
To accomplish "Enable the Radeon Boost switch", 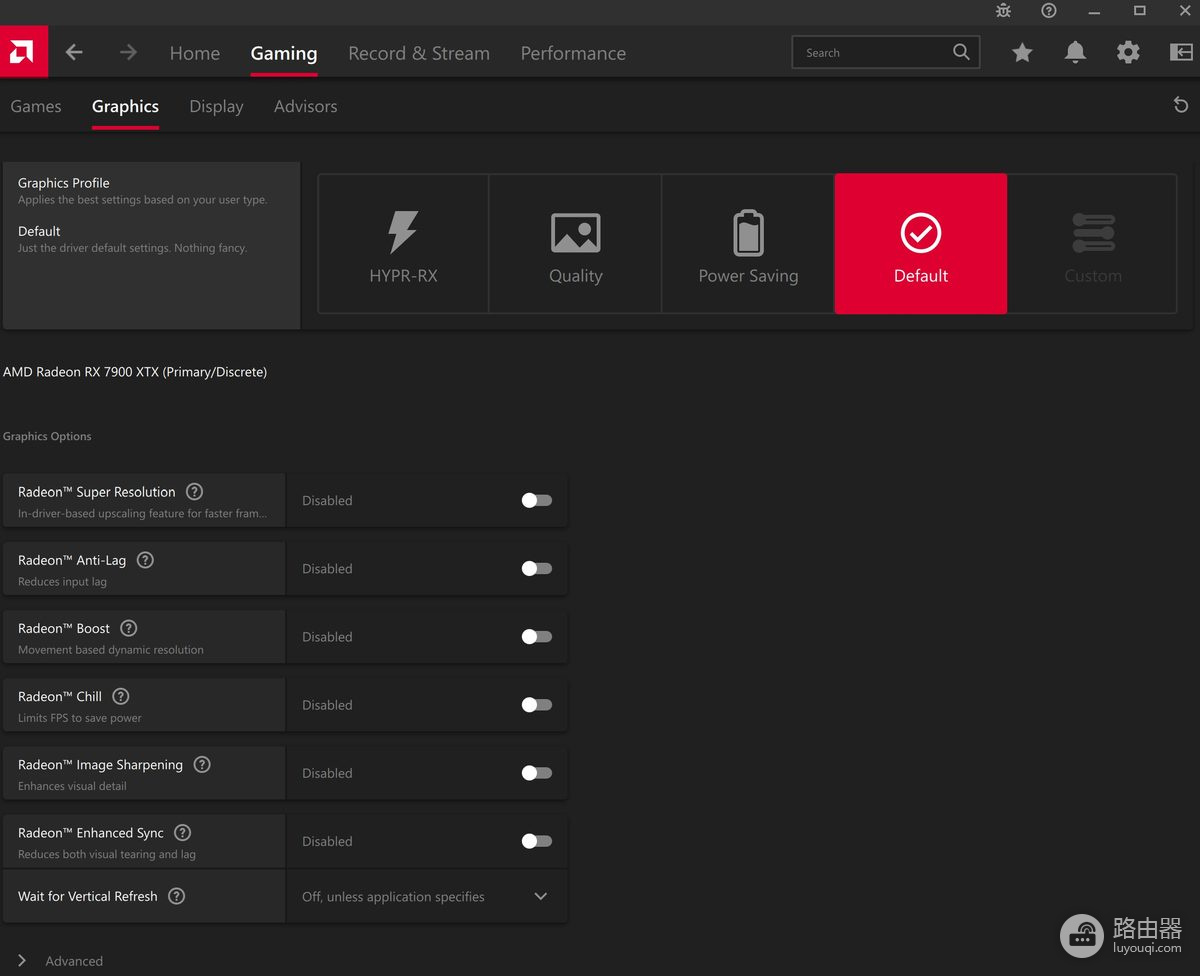I will pyautogui.click(x=537, y=636).
